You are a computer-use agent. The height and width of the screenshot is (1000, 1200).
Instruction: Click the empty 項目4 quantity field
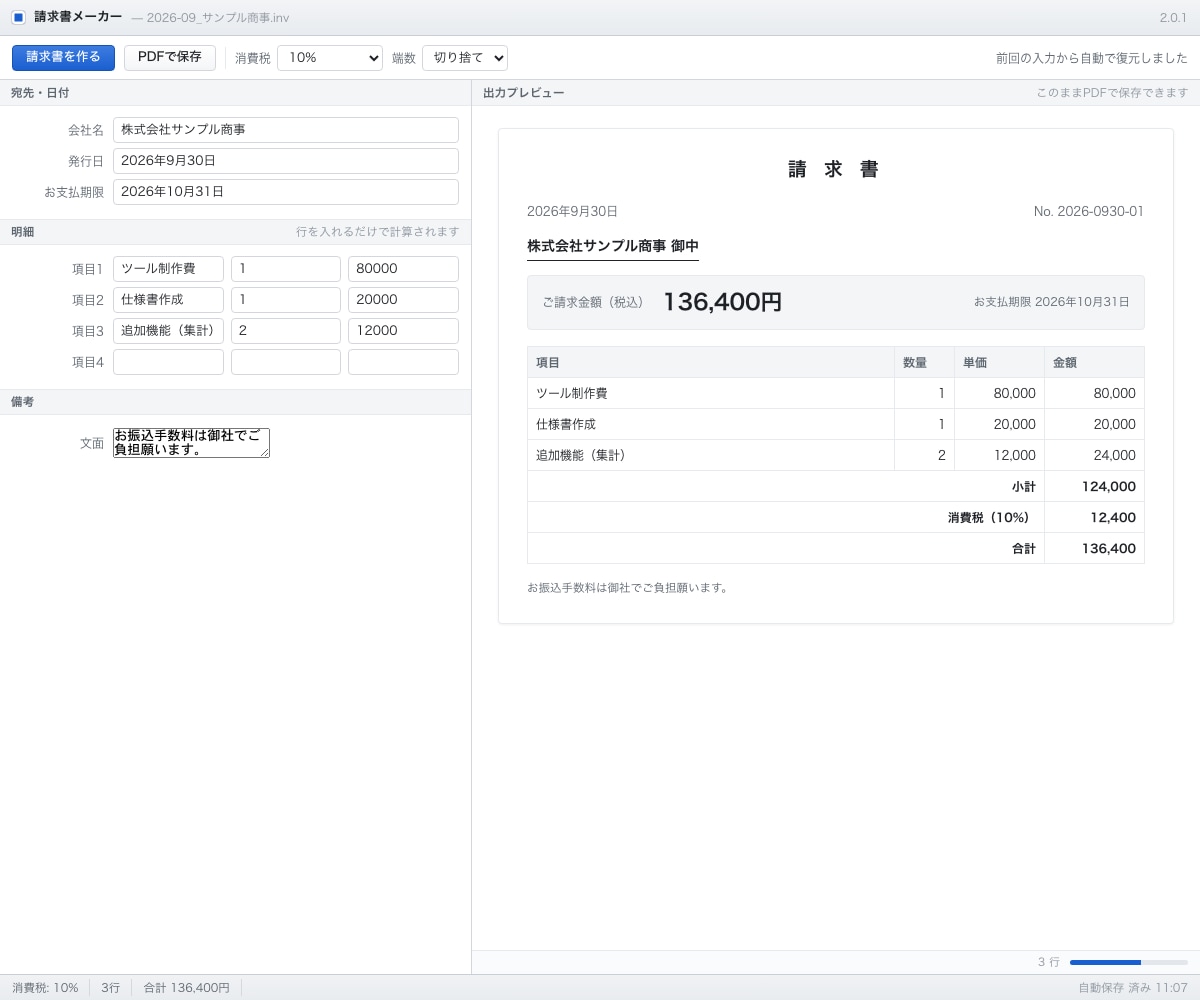point(286,362)
